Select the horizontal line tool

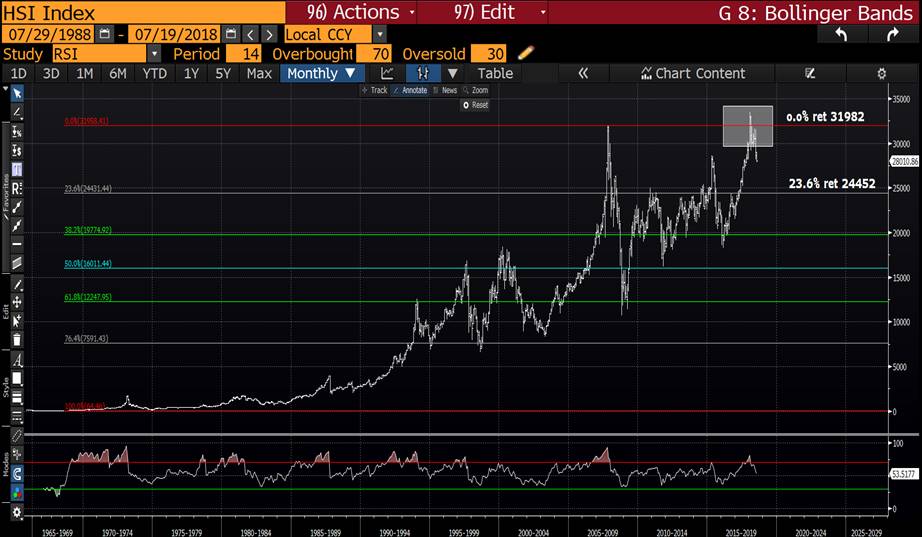click(x=17, y=244)
